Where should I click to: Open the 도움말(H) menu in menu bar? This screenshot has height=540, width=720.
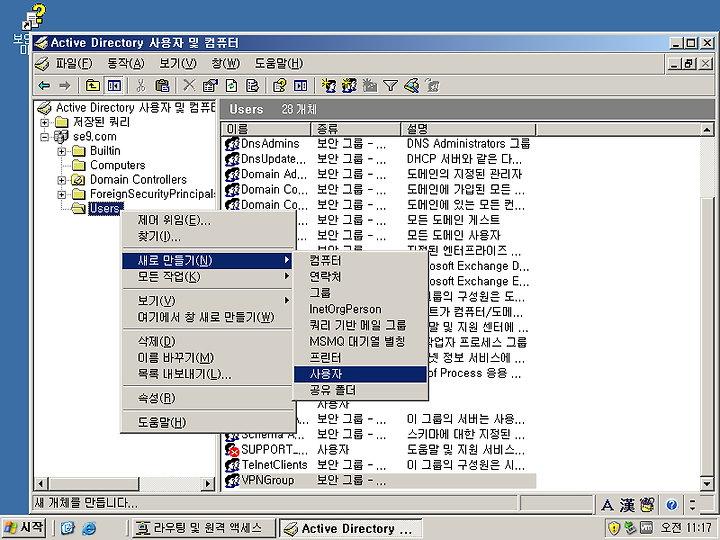click(x=279, y=63)
